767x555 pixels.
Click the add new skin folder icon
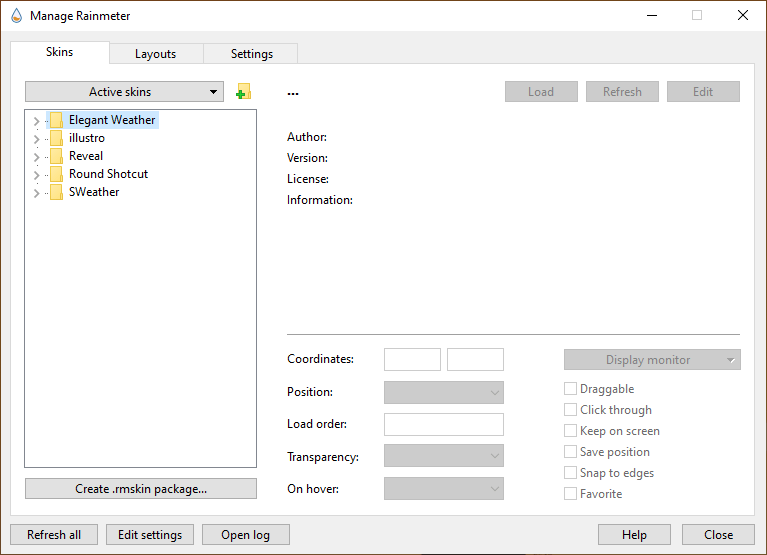pyautogui.click(x=243, y=92)
